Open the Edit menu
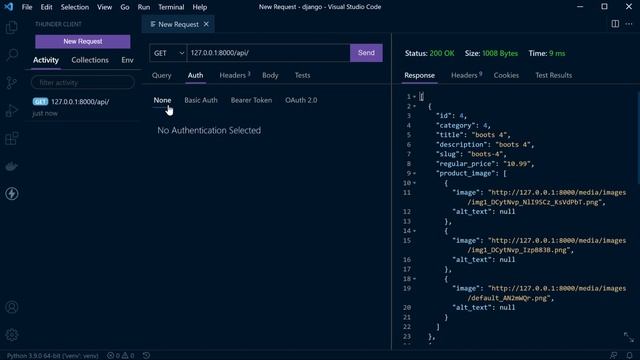 (47, 7)
